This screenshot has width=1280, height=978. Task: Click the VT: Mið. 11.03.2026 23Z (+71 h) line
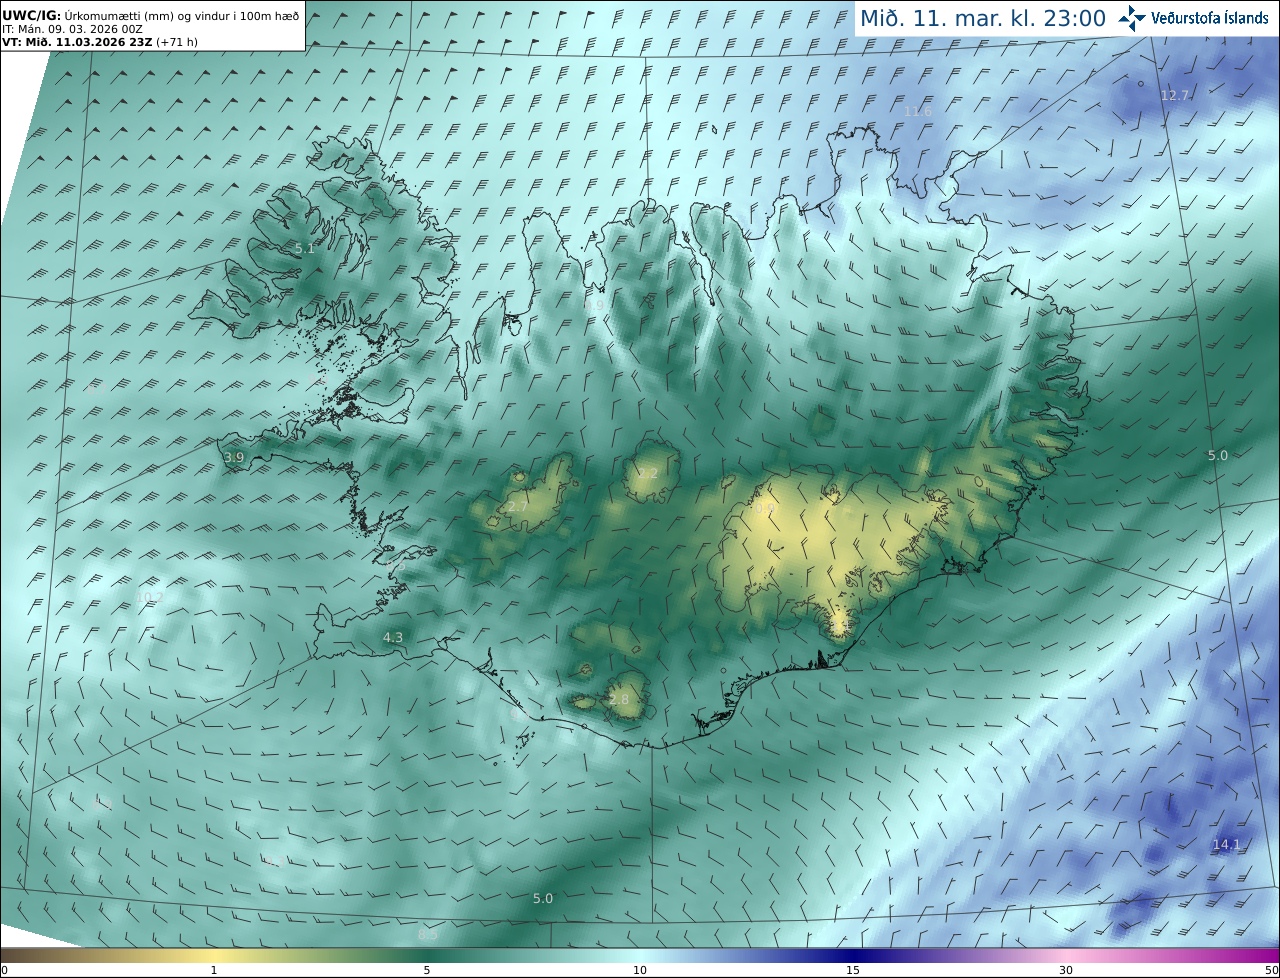[x=98, y=42]
